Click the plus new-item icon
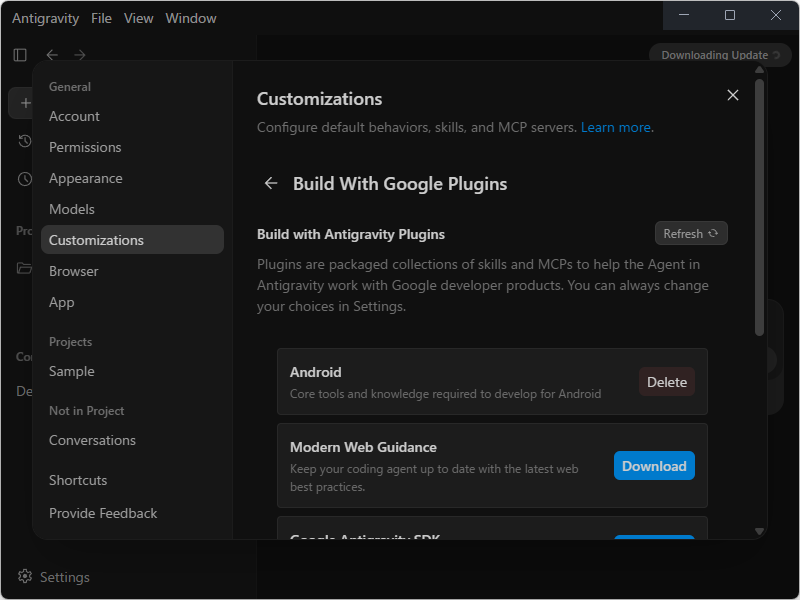 click(x=25, y=103)
